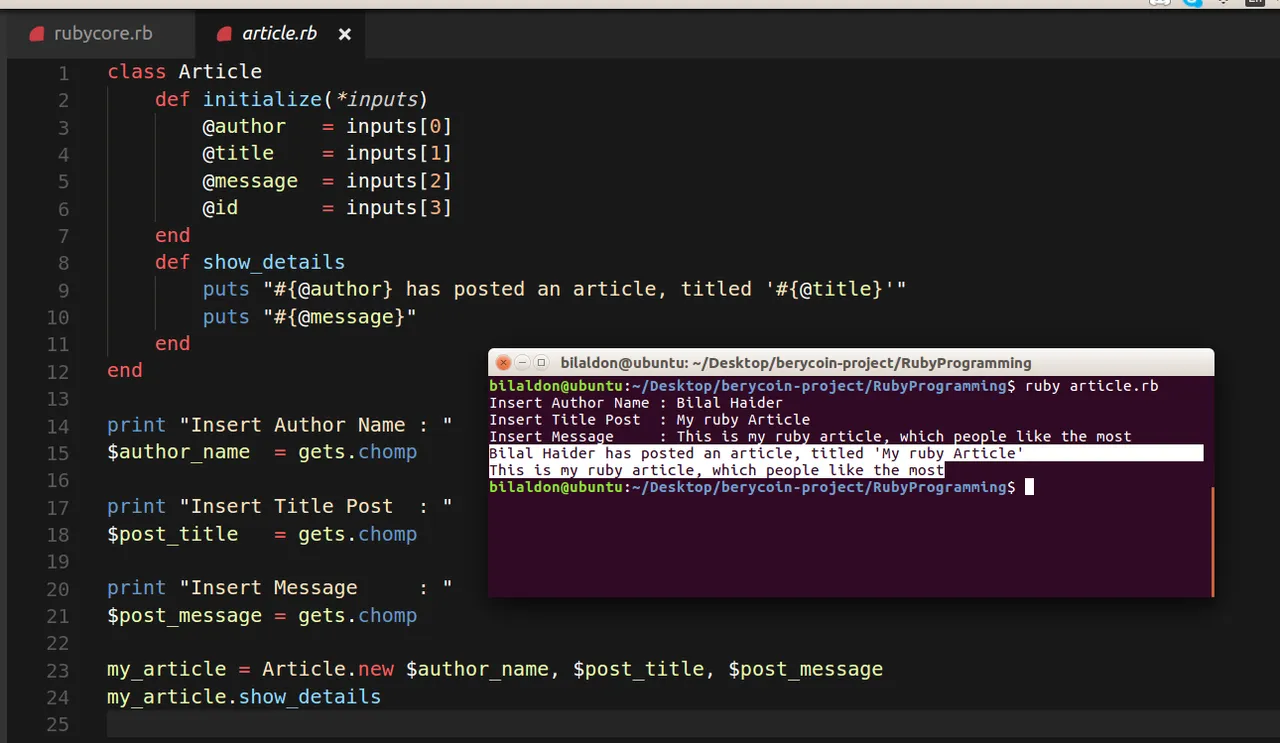Click 'print "Insert Title Post' on line 17
This screenshot has height=743, width=1280.
(x=280, y=506)
